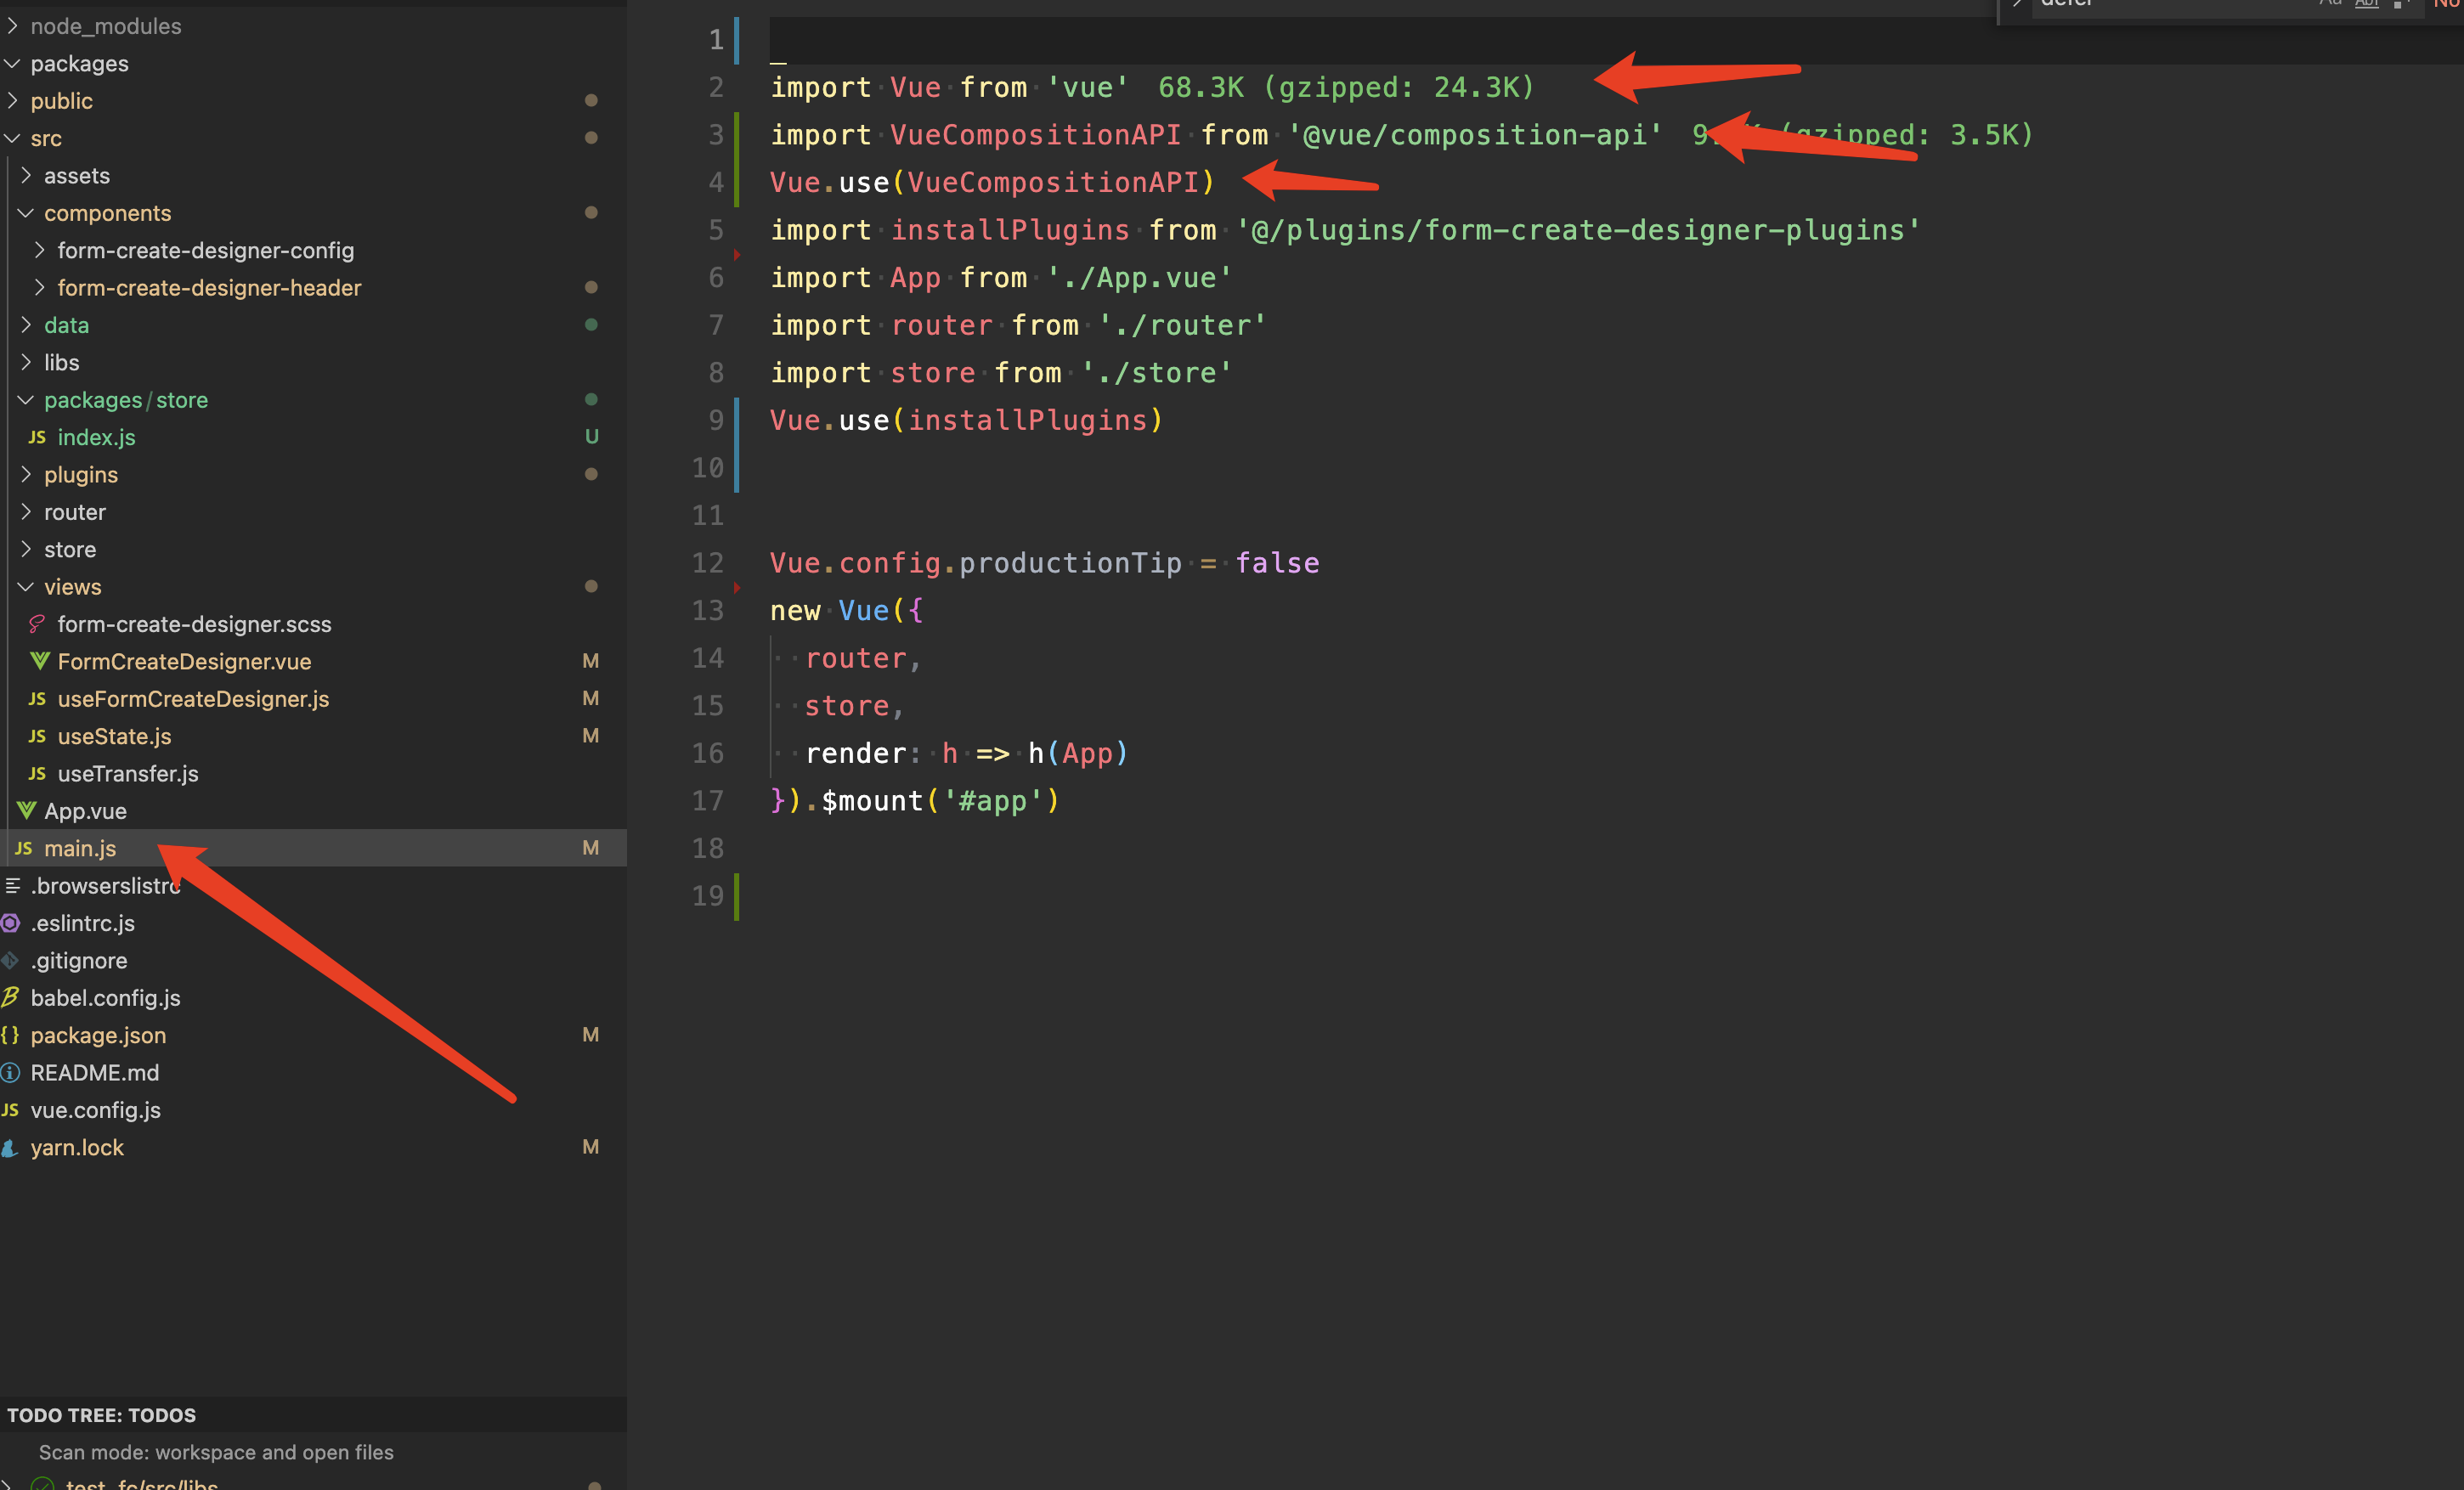This screenshot has width=2464, height=1490.
Task: Click the TODO TREE: TODOS panel header
Action: (103, 1414)
